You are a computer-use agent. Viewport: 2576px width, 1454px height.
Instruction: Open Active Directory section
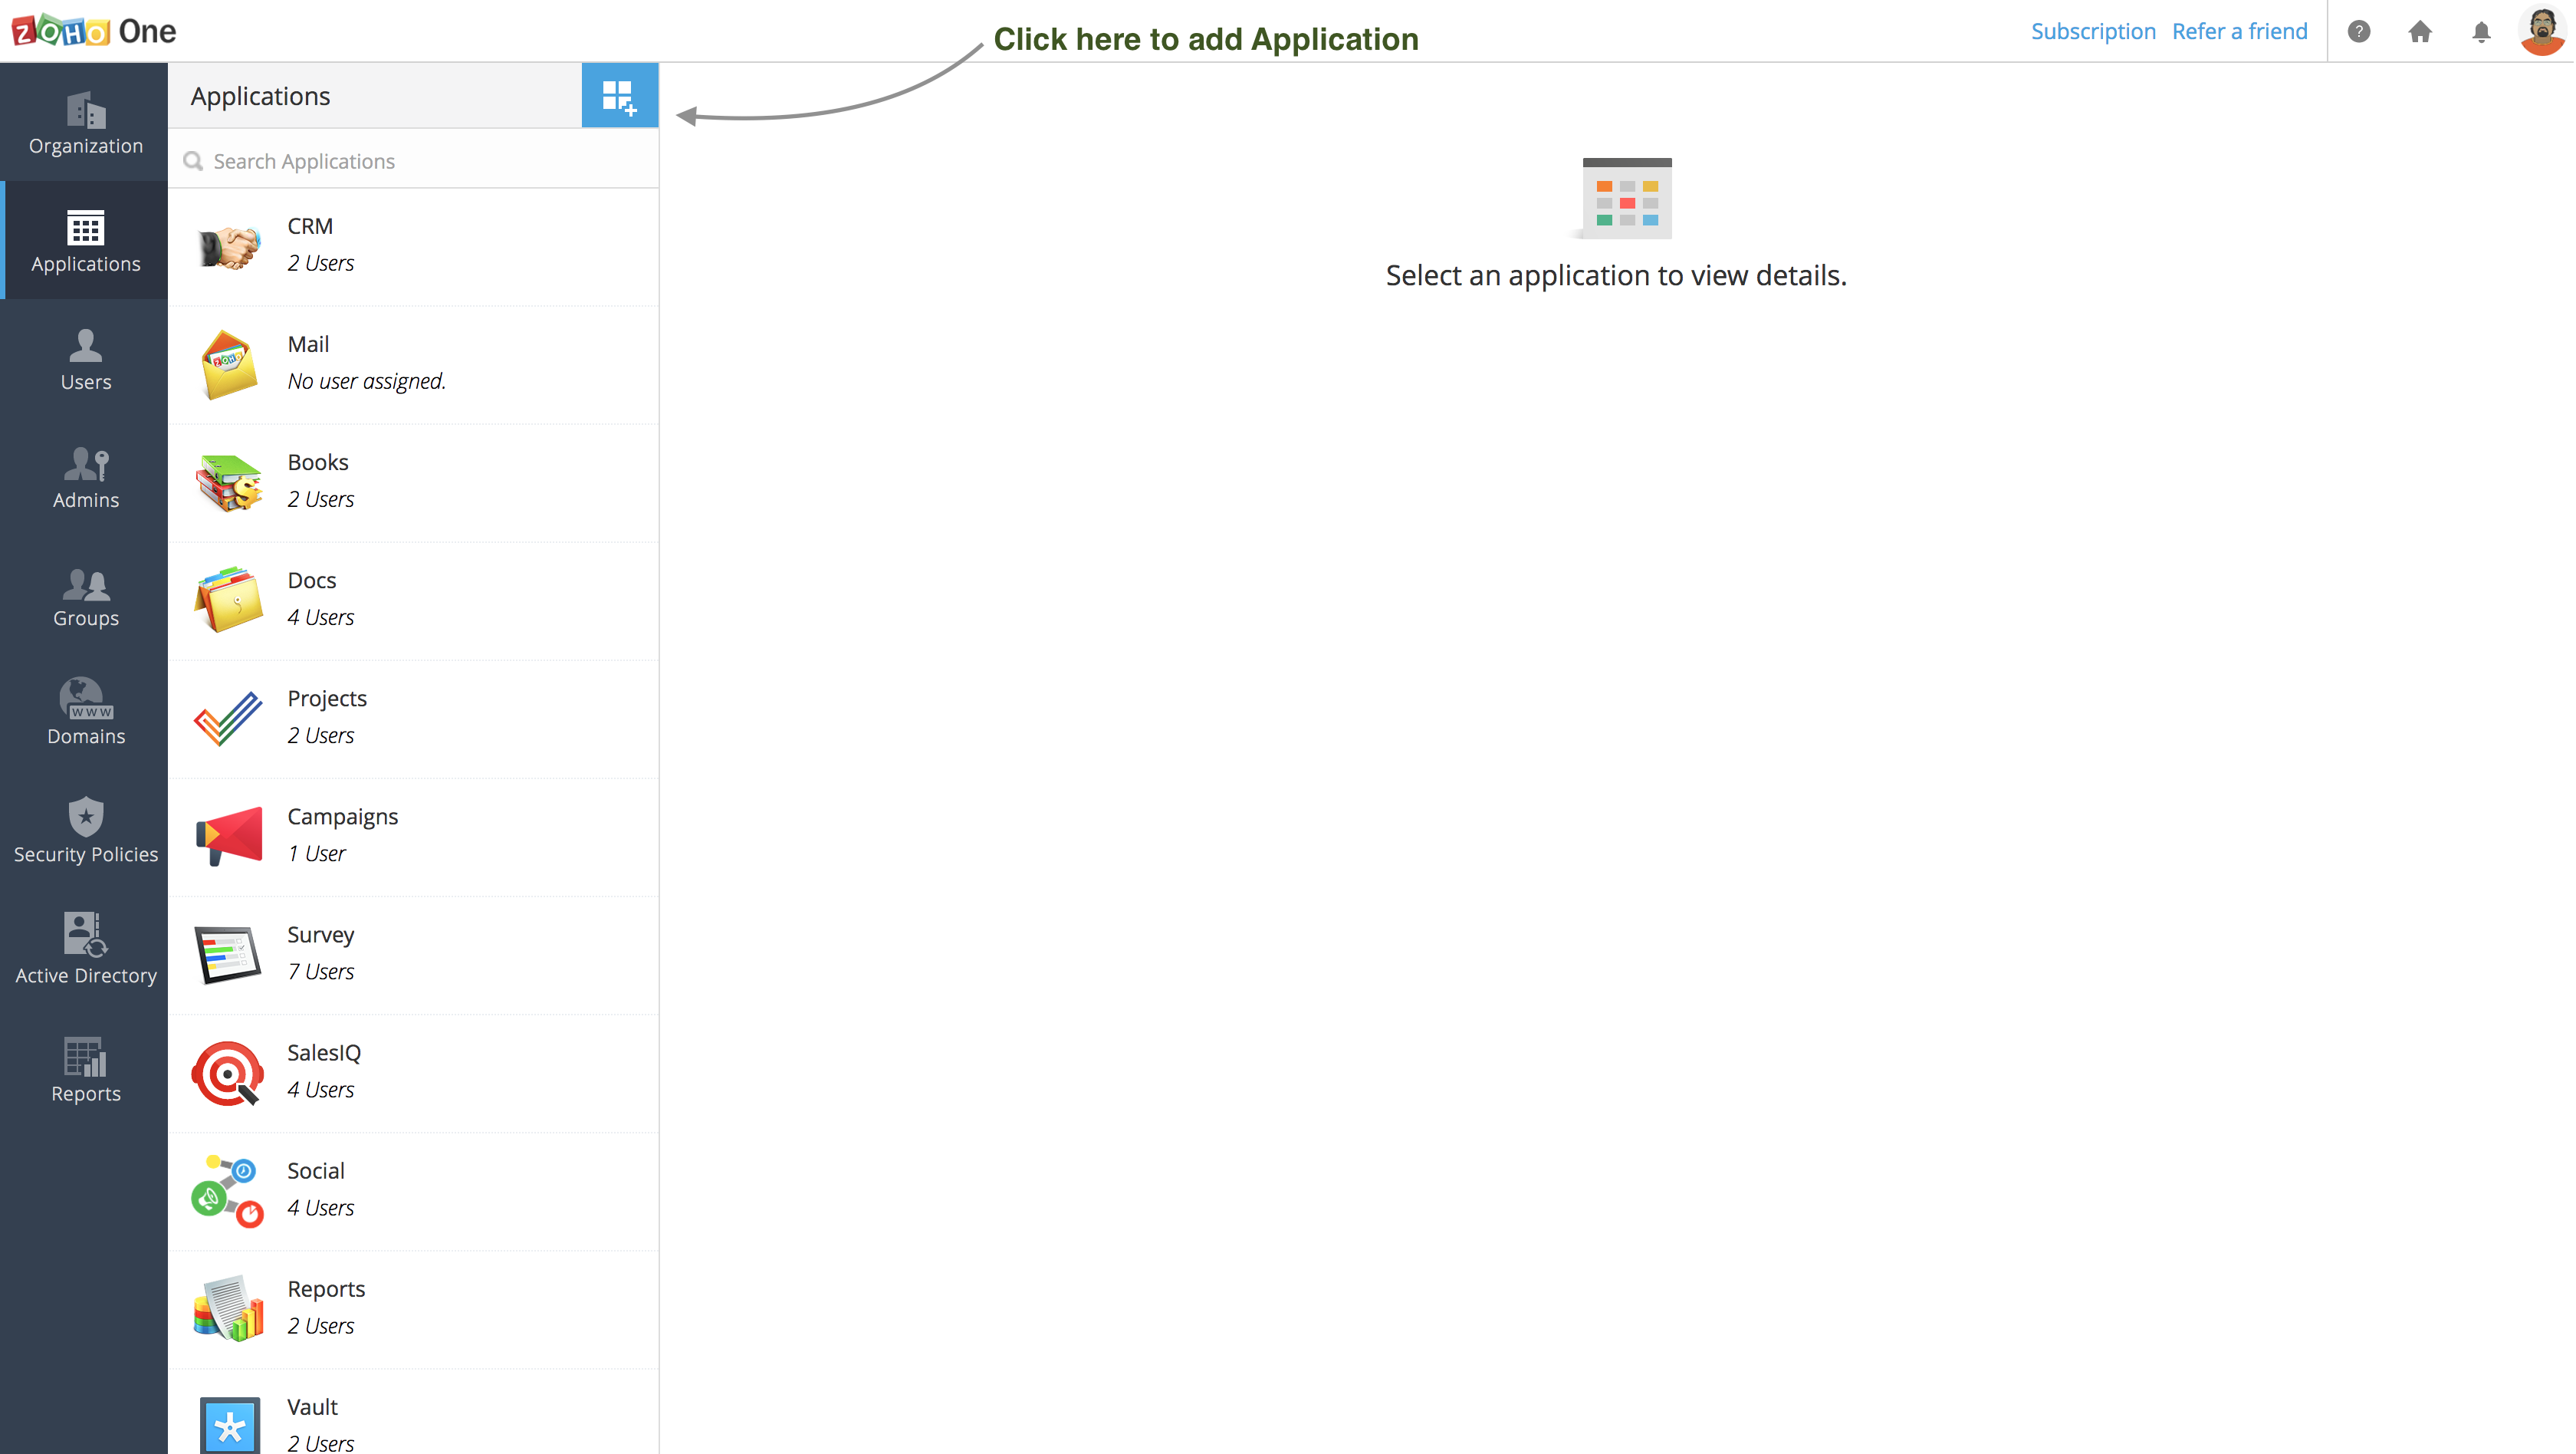tap(85, 949)
